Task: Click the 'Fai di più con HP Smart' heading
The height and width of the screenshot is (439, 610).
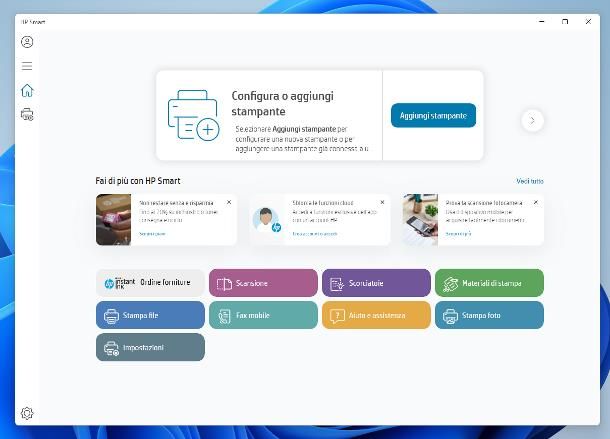Action: point(138,181)
